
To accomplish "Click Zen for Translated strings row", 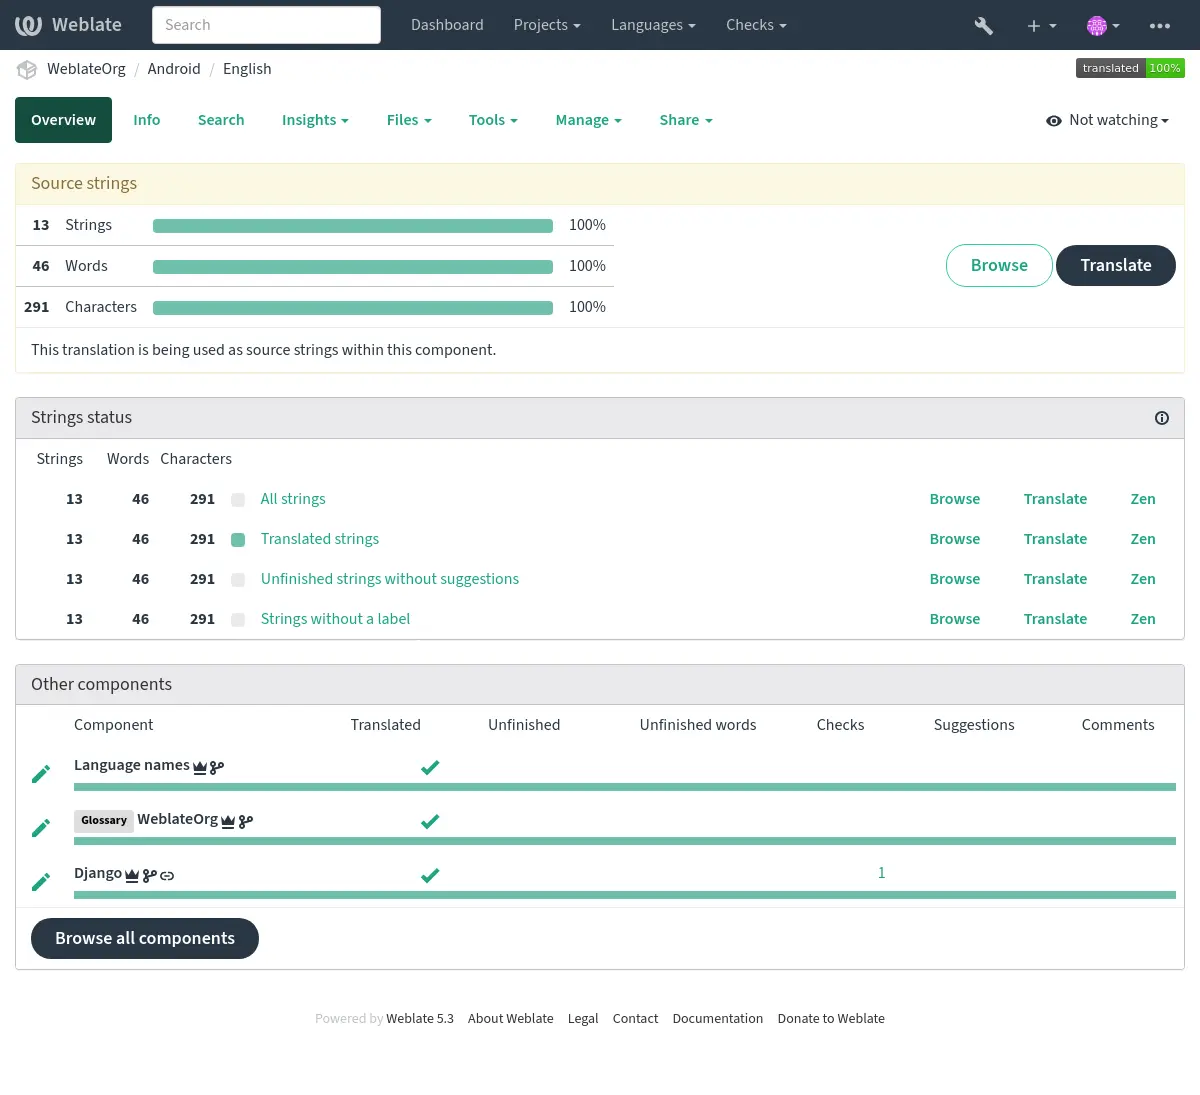I will (x=1143, y=539).
